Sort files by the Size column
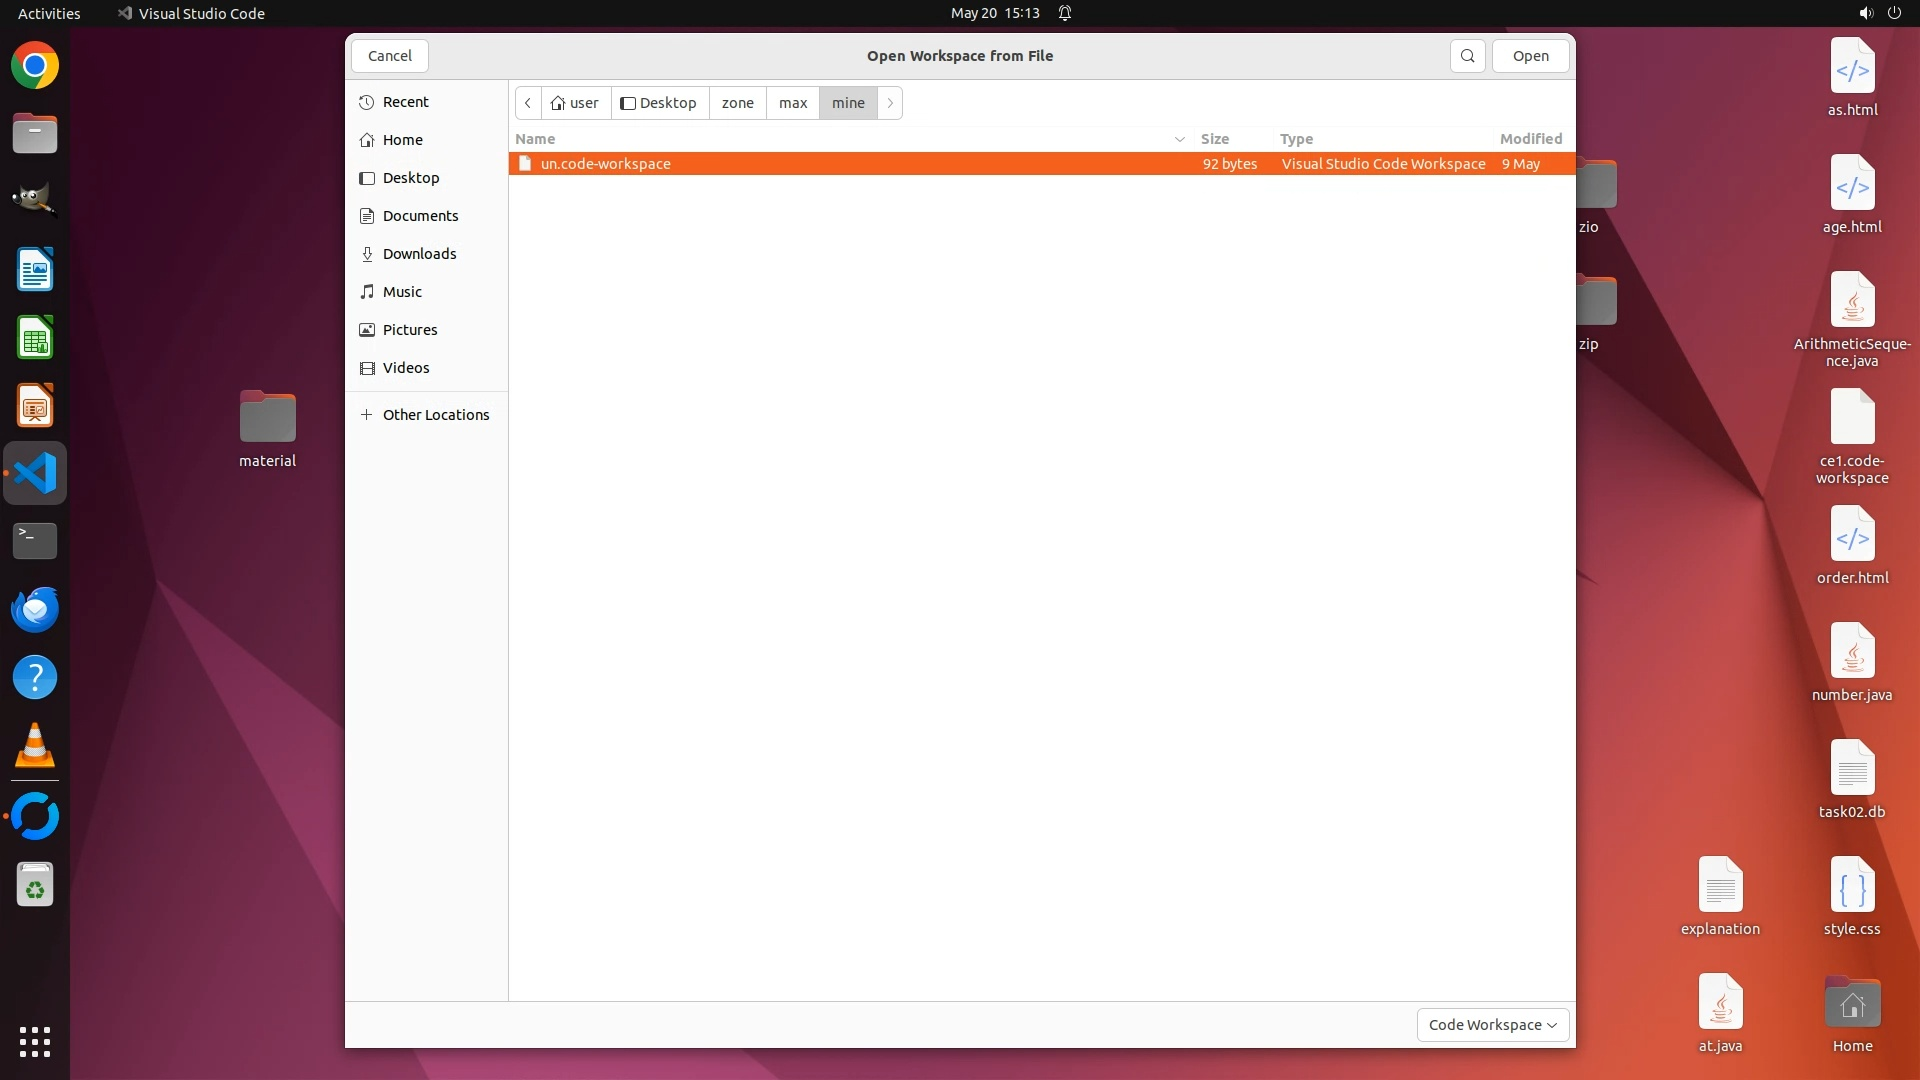 [1215, 139]
